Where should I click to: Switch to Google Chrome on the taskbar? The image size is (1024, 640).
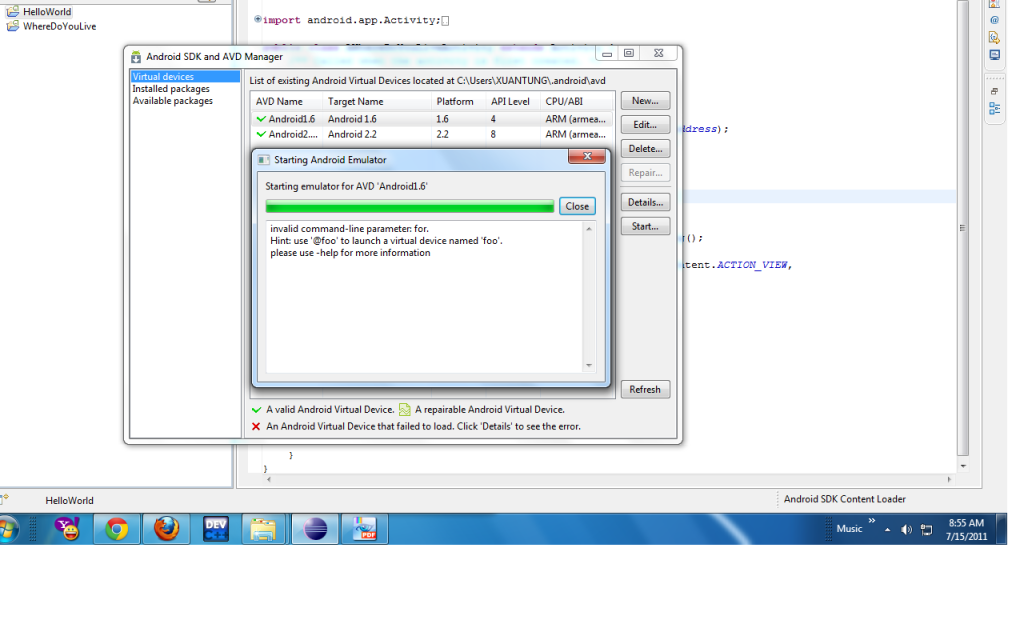click(117, 529)
